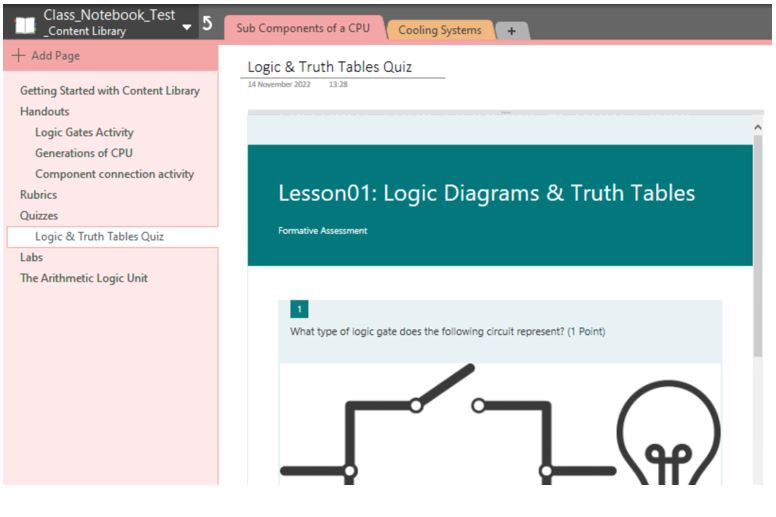Viewport: 776px width, 517px height.
Task: Open the Labs page
Action: (x=31, y=257)
